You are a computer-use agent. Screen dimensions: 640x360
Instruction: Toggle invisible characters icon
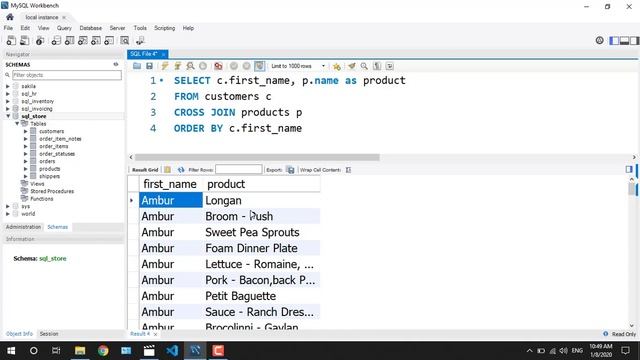coord(377,66)
